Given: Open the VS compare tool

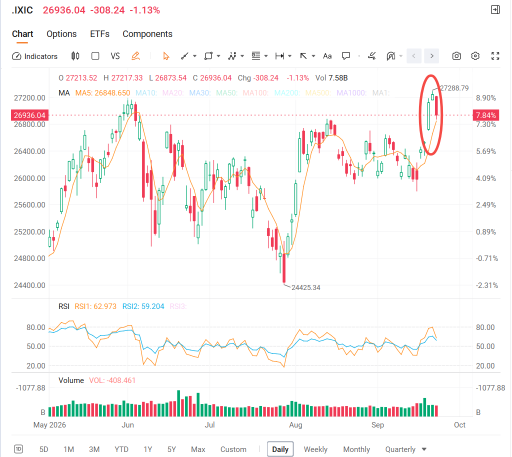Looking at the screenshot, I should [115, 56].
